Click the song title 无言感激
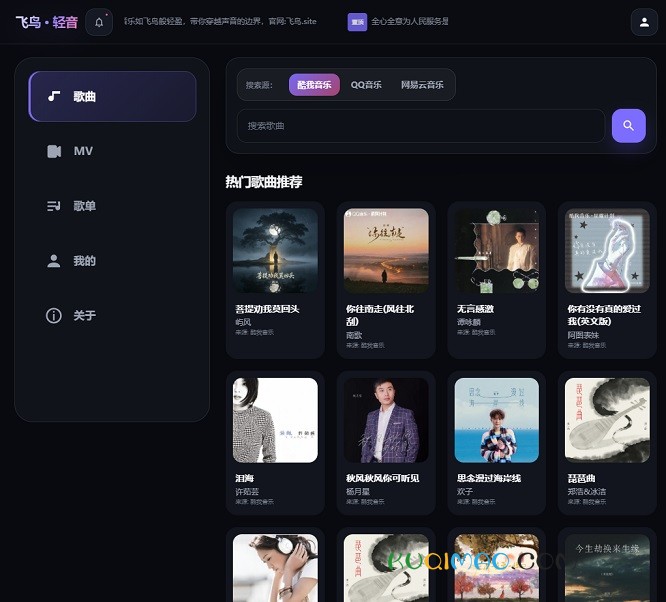This screenshot has width=666, height=602. tap(475, 309)
